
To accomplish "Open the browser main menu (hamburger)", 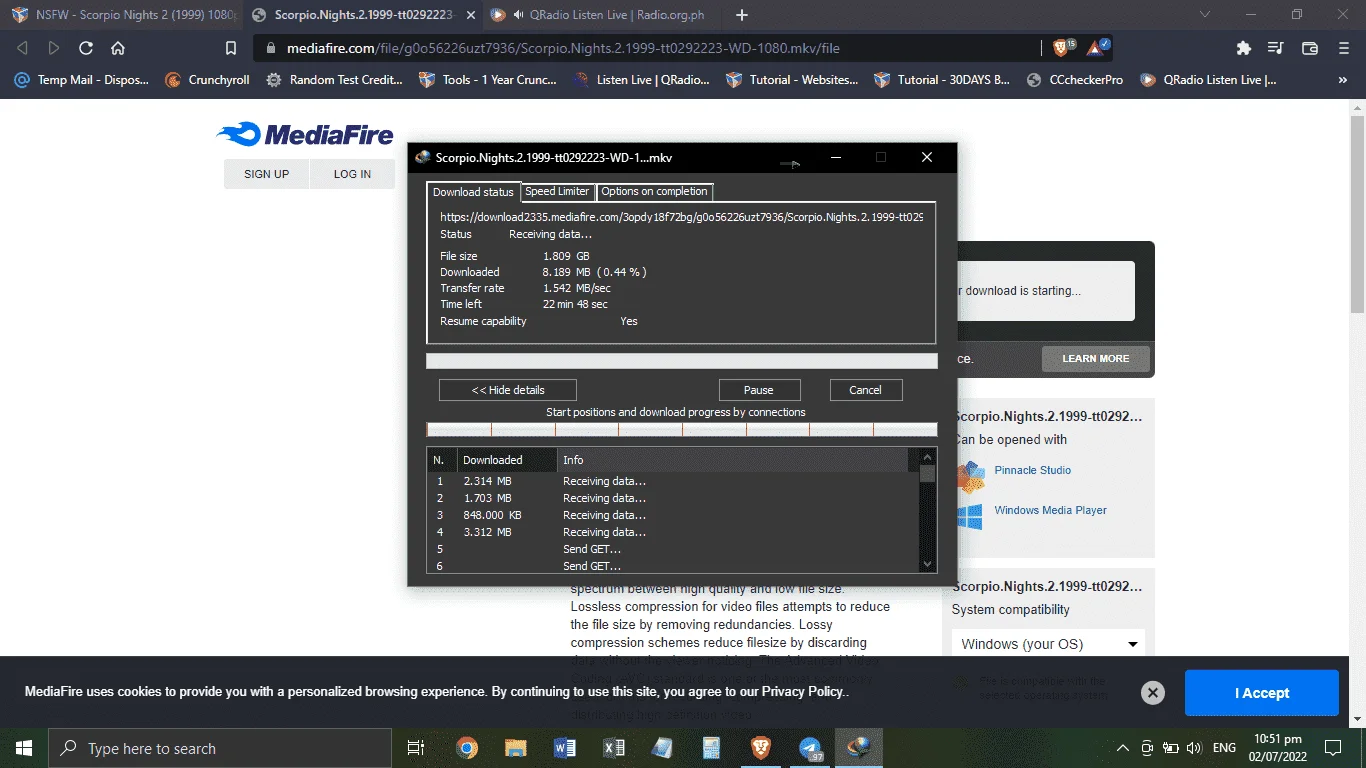I will [x=1342, y=48].
